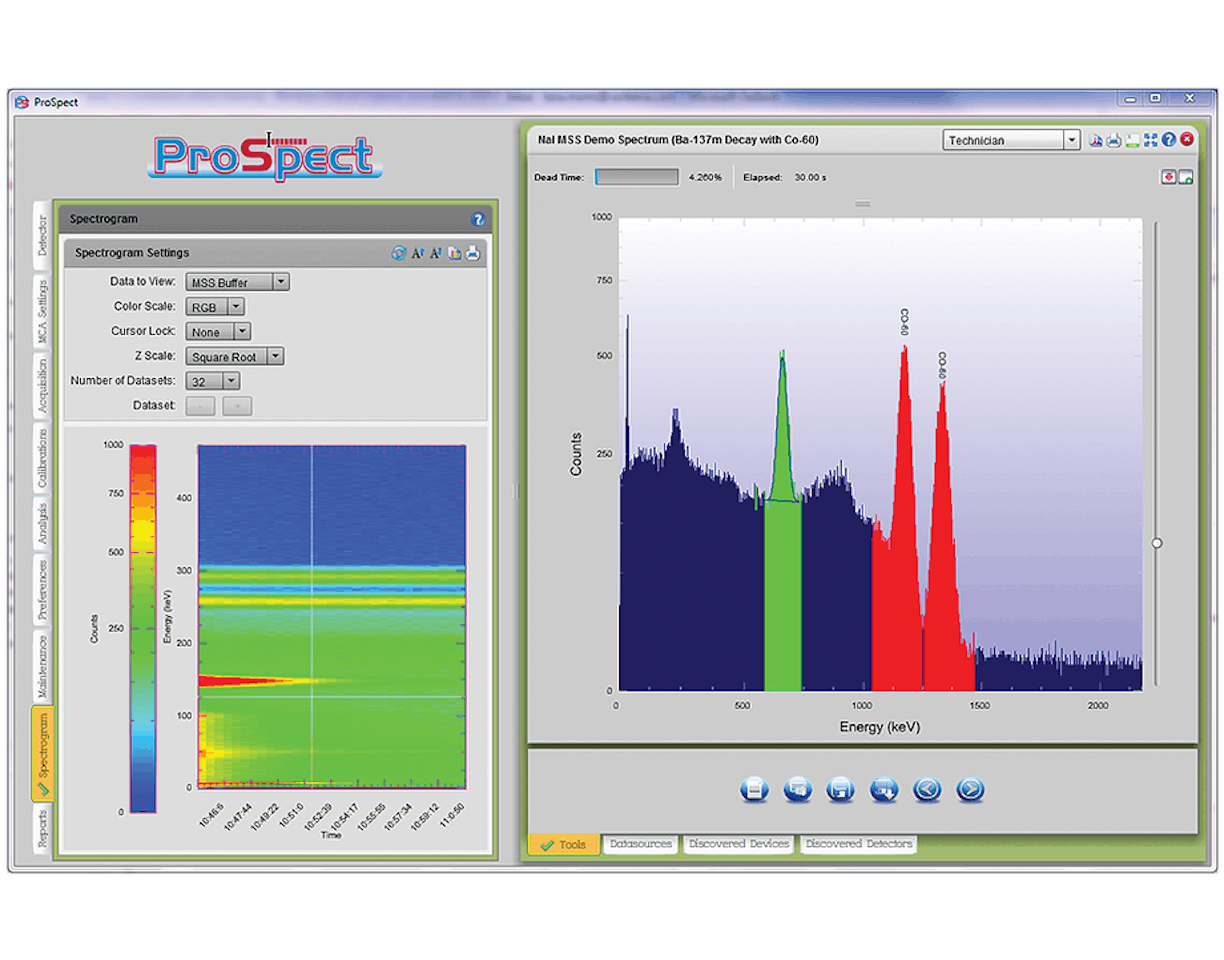Click the refresh icon in Spectrogram Settings
This screenshot has height=960, width=1224.
coord(398,253)
